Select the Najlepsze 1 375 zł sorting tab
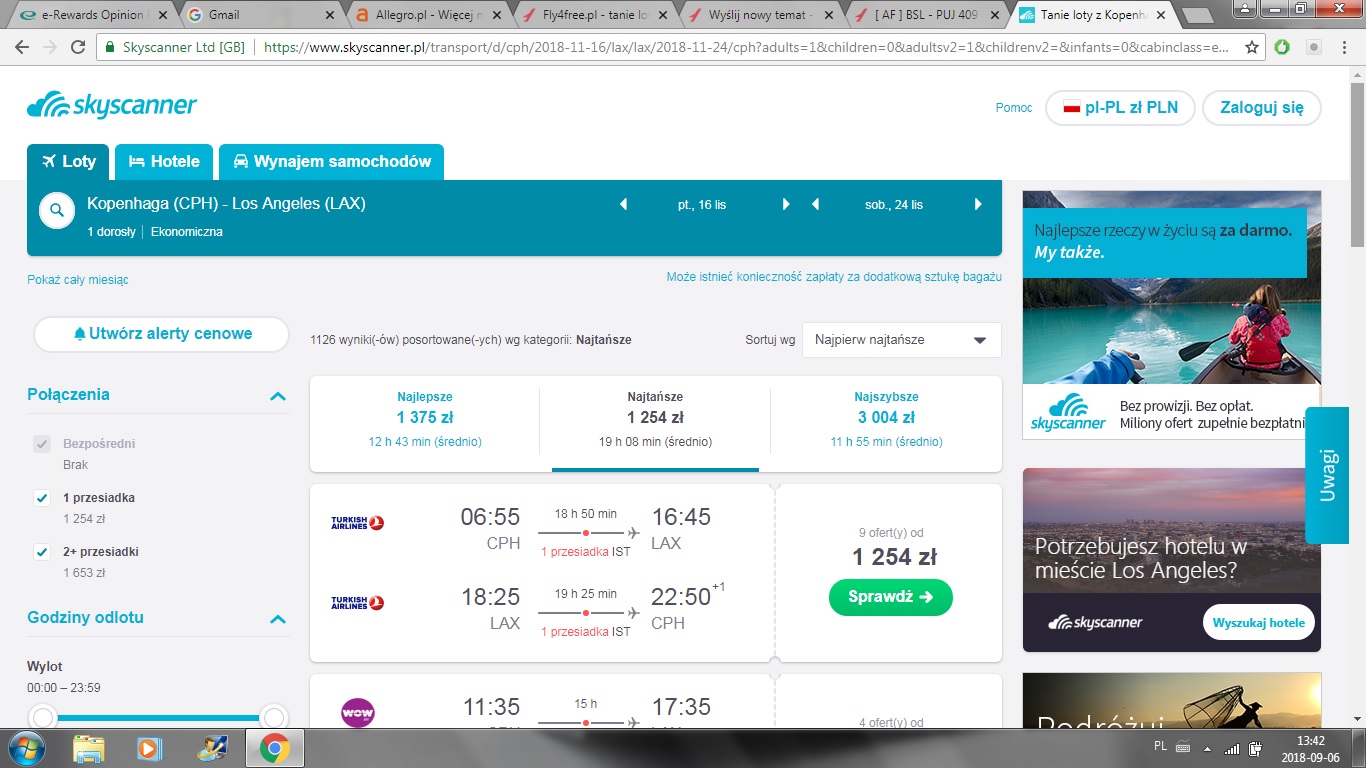This screenshot has width=1366, height=768. click(x=425, y=420)
